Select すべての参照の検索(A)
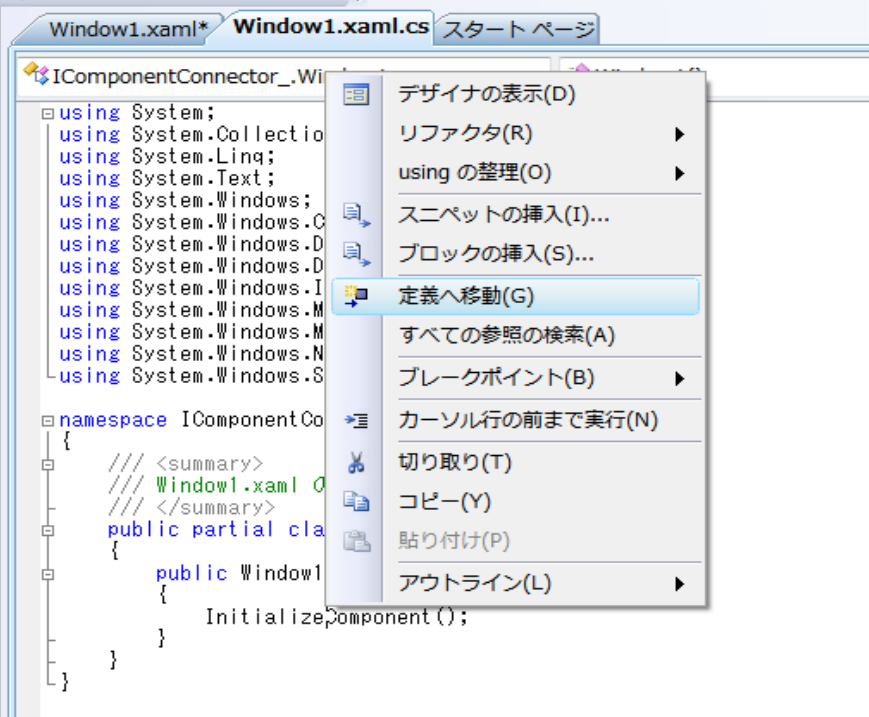The width and height of the screenshot is (869, 717). (x=515, y=336)
